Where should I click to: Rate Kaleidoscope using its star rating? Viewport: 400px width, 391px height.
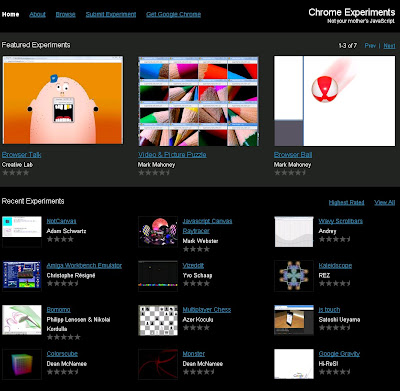point(335,283)
